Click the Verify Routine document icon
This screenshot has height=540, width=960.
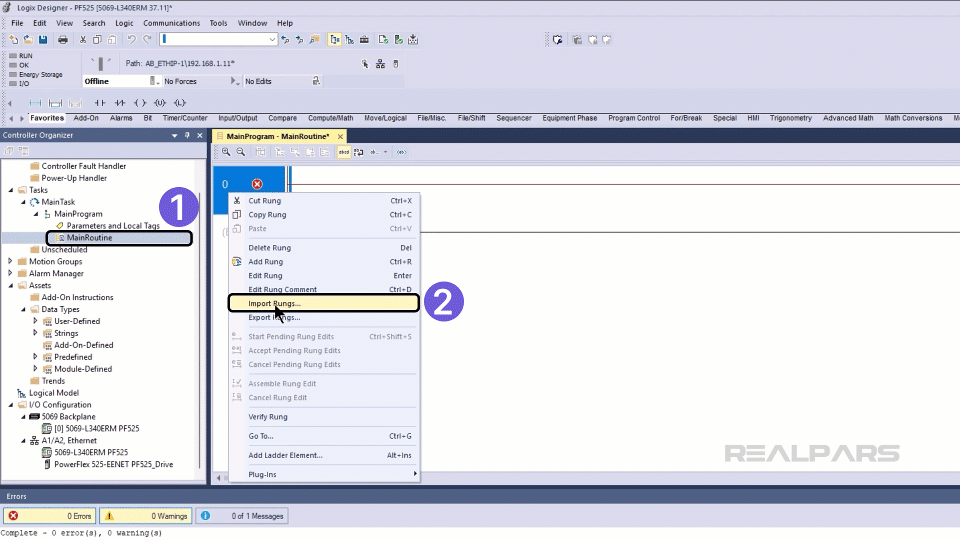(383, 40)
